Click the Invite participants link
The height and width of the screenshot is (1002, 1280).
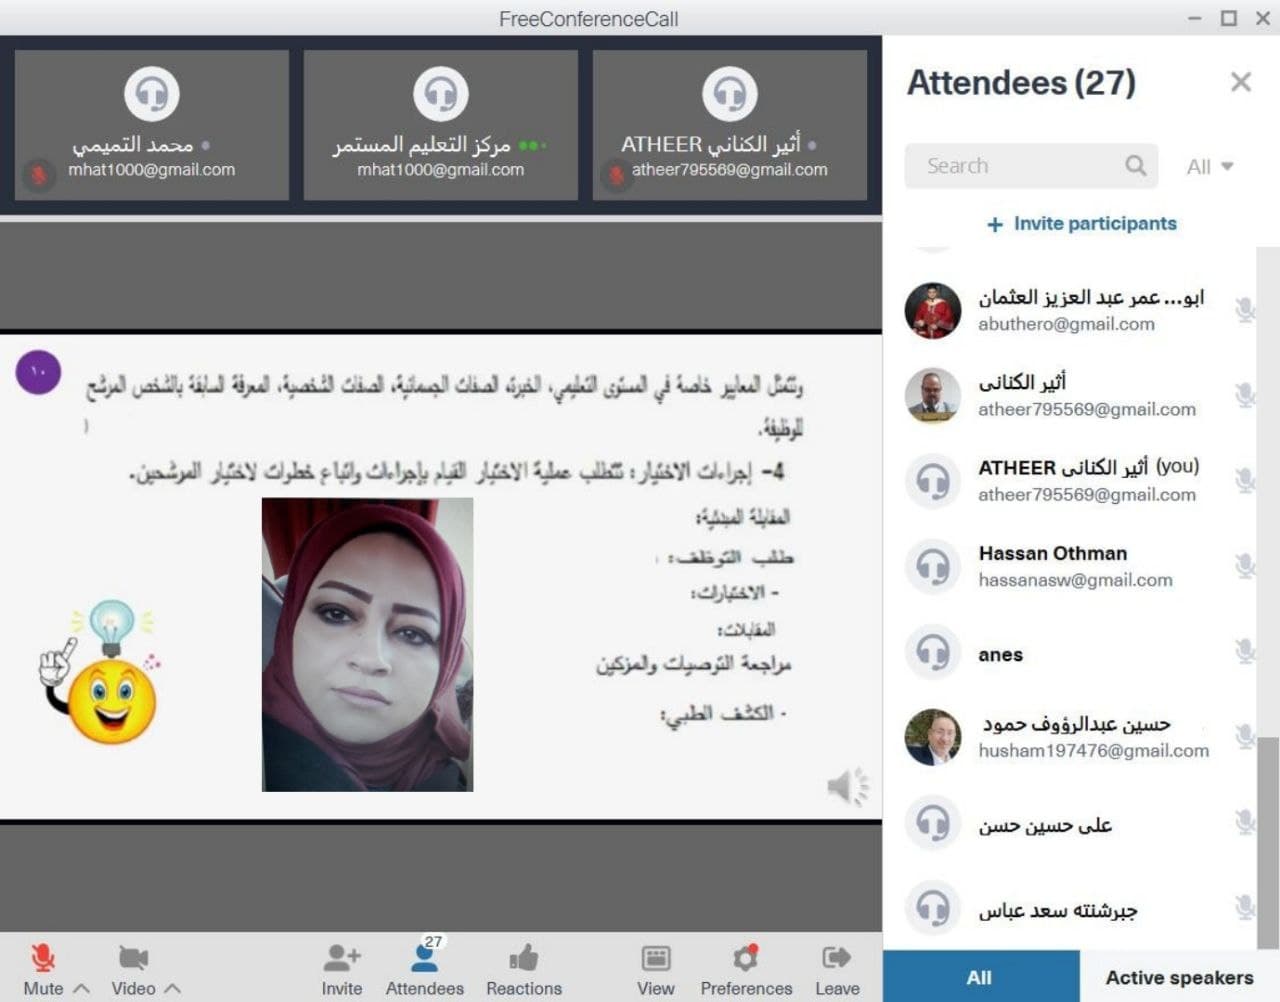tap(1082, 224)
